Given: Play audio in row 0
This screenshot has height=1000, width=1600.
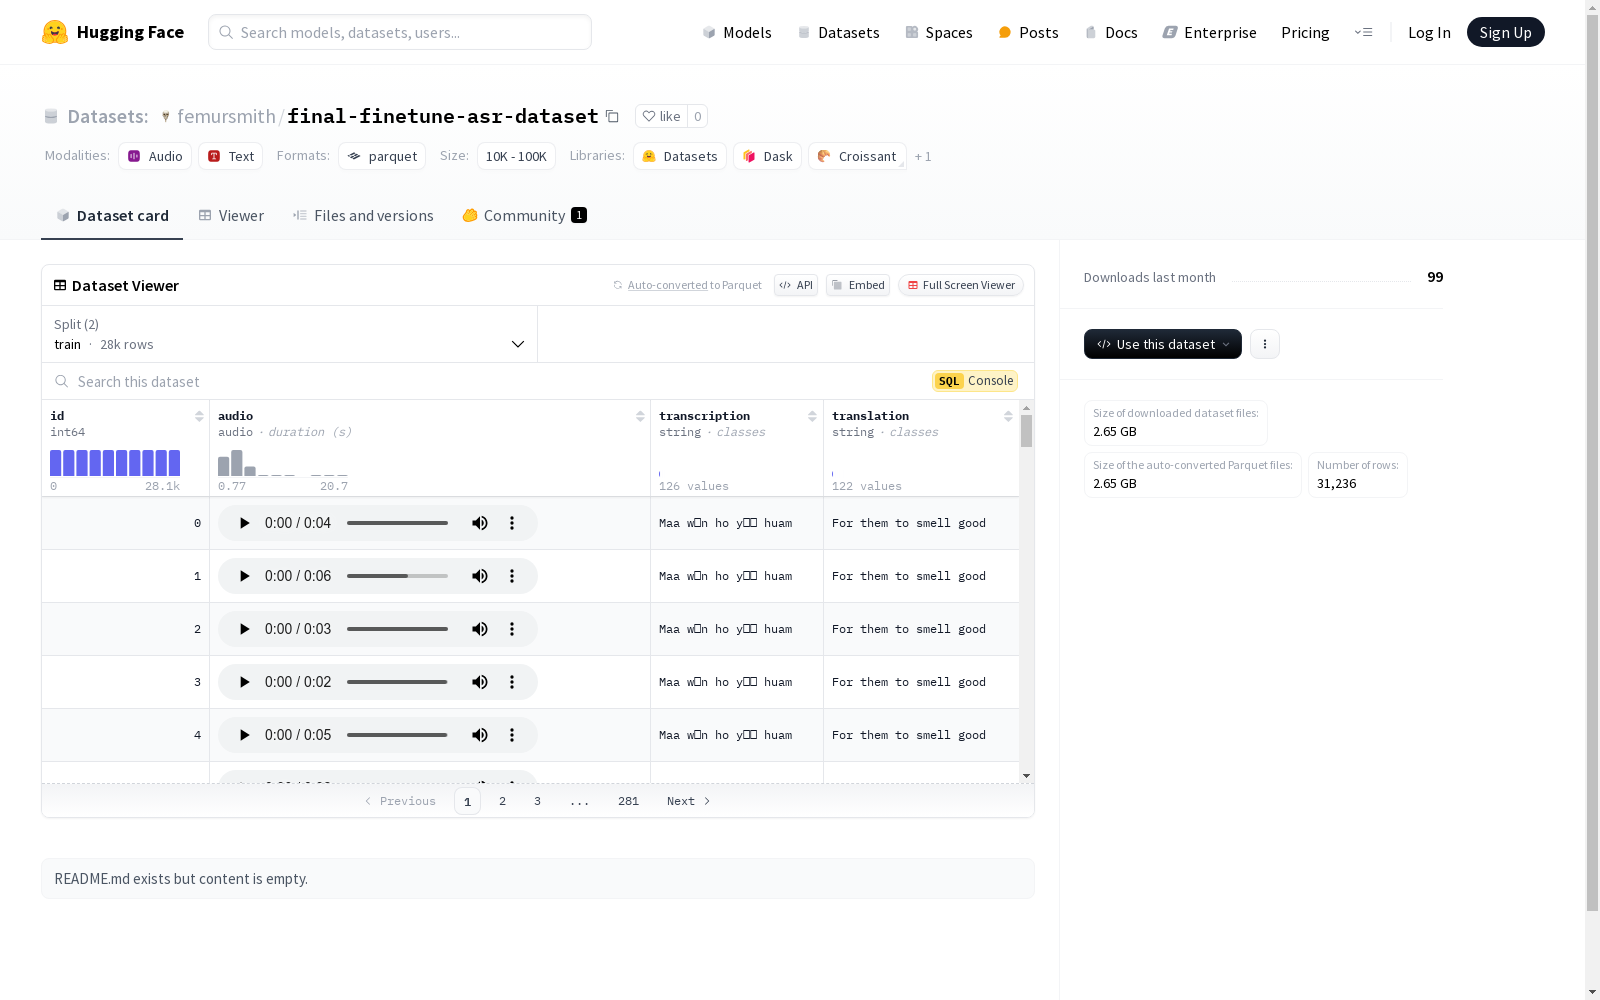Looking at the screenshot, I should pyautogui.click(x=244, y=523).
